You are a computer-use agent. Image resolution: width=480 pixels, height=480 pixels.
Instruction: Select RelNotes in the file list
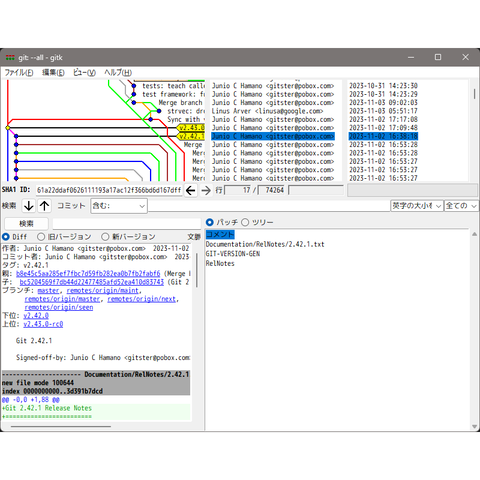pos(220,264)
